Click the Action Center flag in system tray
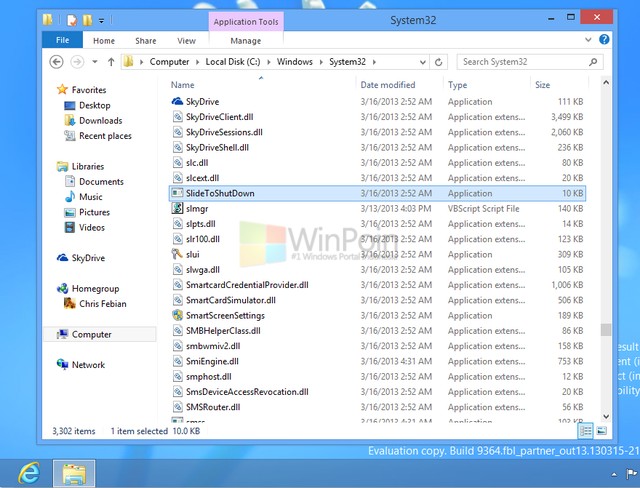Image resolution: width=640 pixels, height=488 pixels. (631, 474)
